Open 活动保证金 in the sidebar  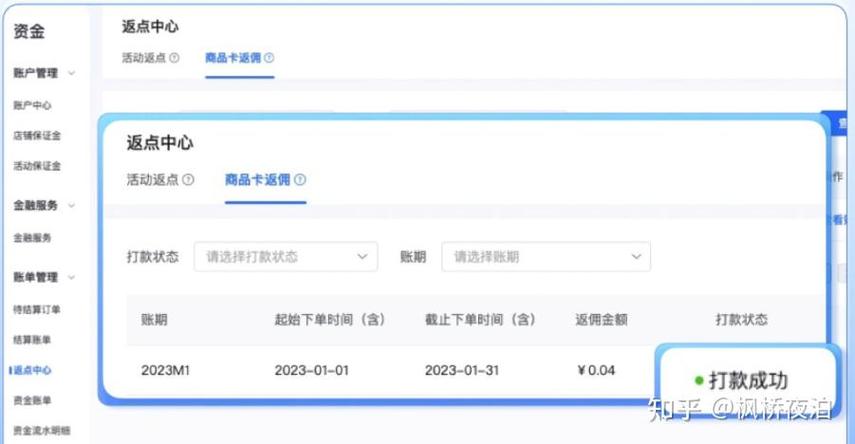[37, 166]
